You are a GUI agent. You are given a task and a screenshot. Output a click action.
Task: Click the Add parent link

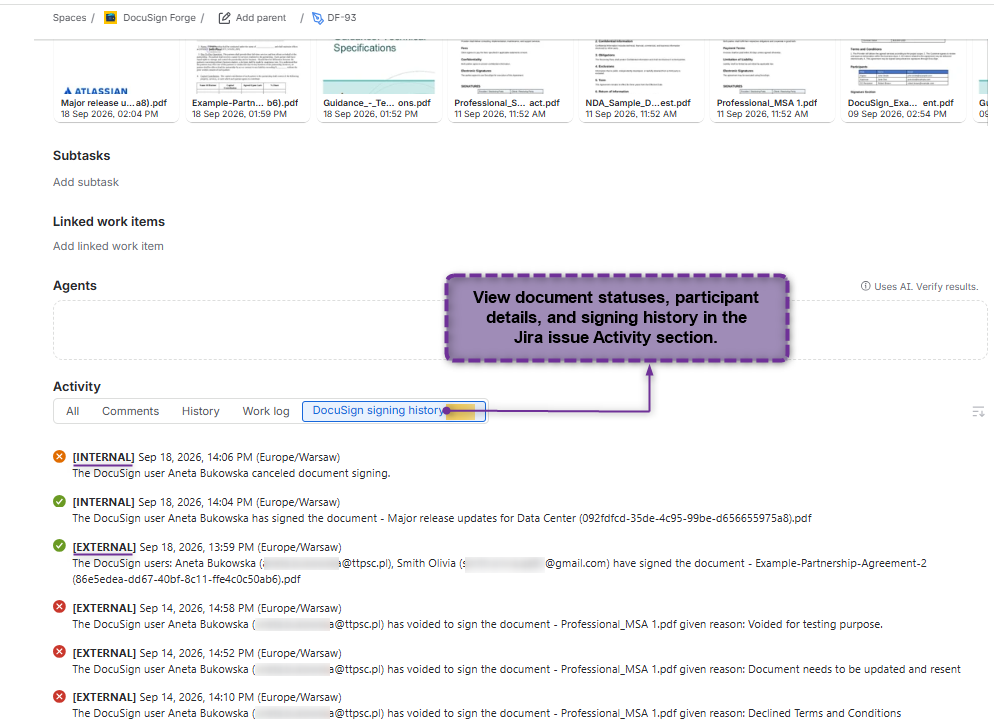[x=261, y=18]
